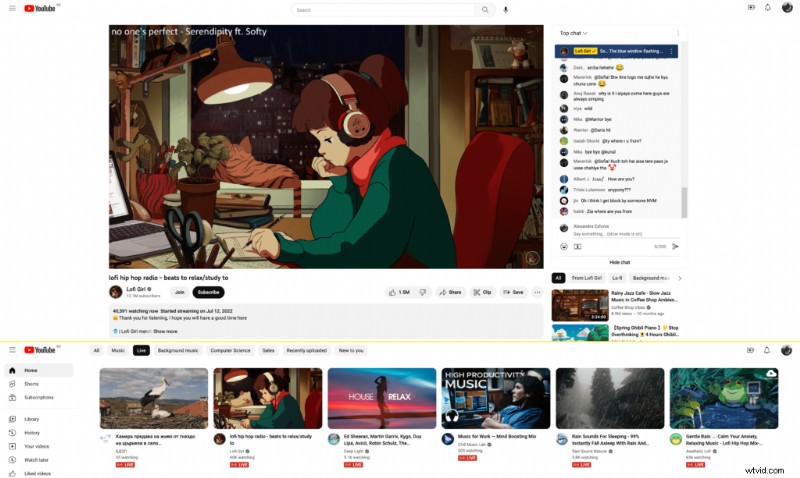The height and width of the screenshot is (478, 800).
Task: Open Gentle Rain frog lofi thumbnail
Action: [724, 398]
